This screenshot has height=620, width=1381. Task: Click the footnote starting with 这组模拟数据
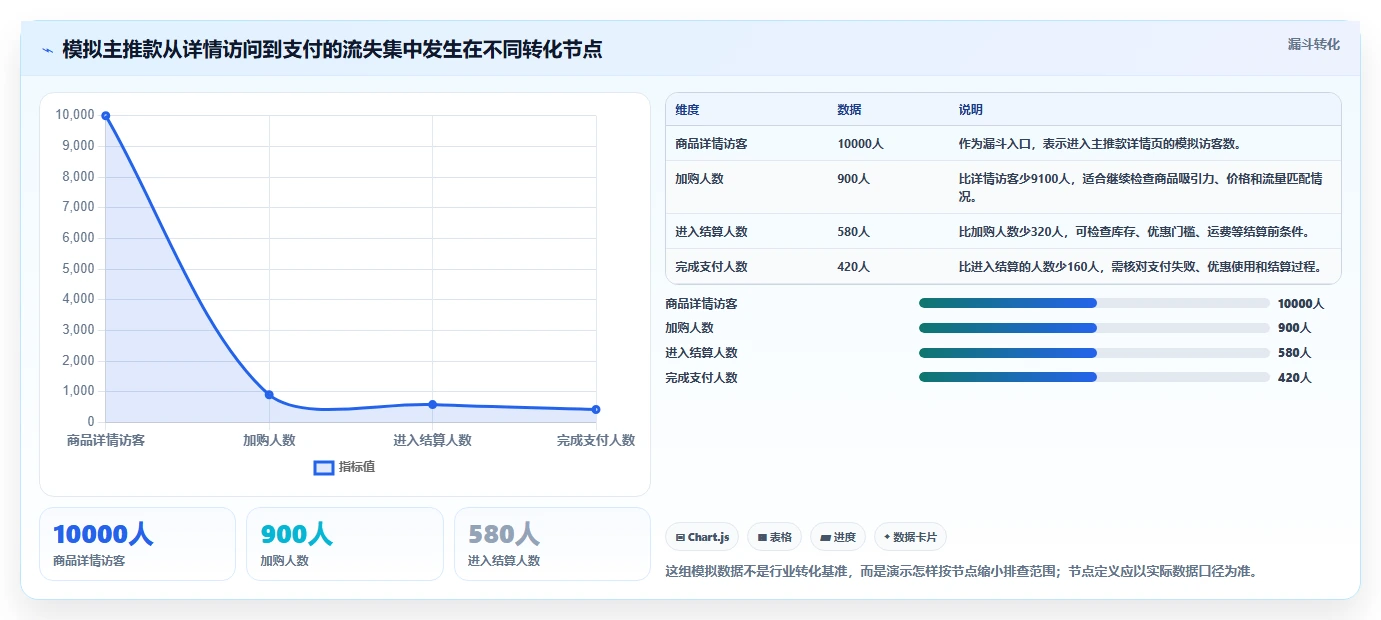tap(961, 572)
